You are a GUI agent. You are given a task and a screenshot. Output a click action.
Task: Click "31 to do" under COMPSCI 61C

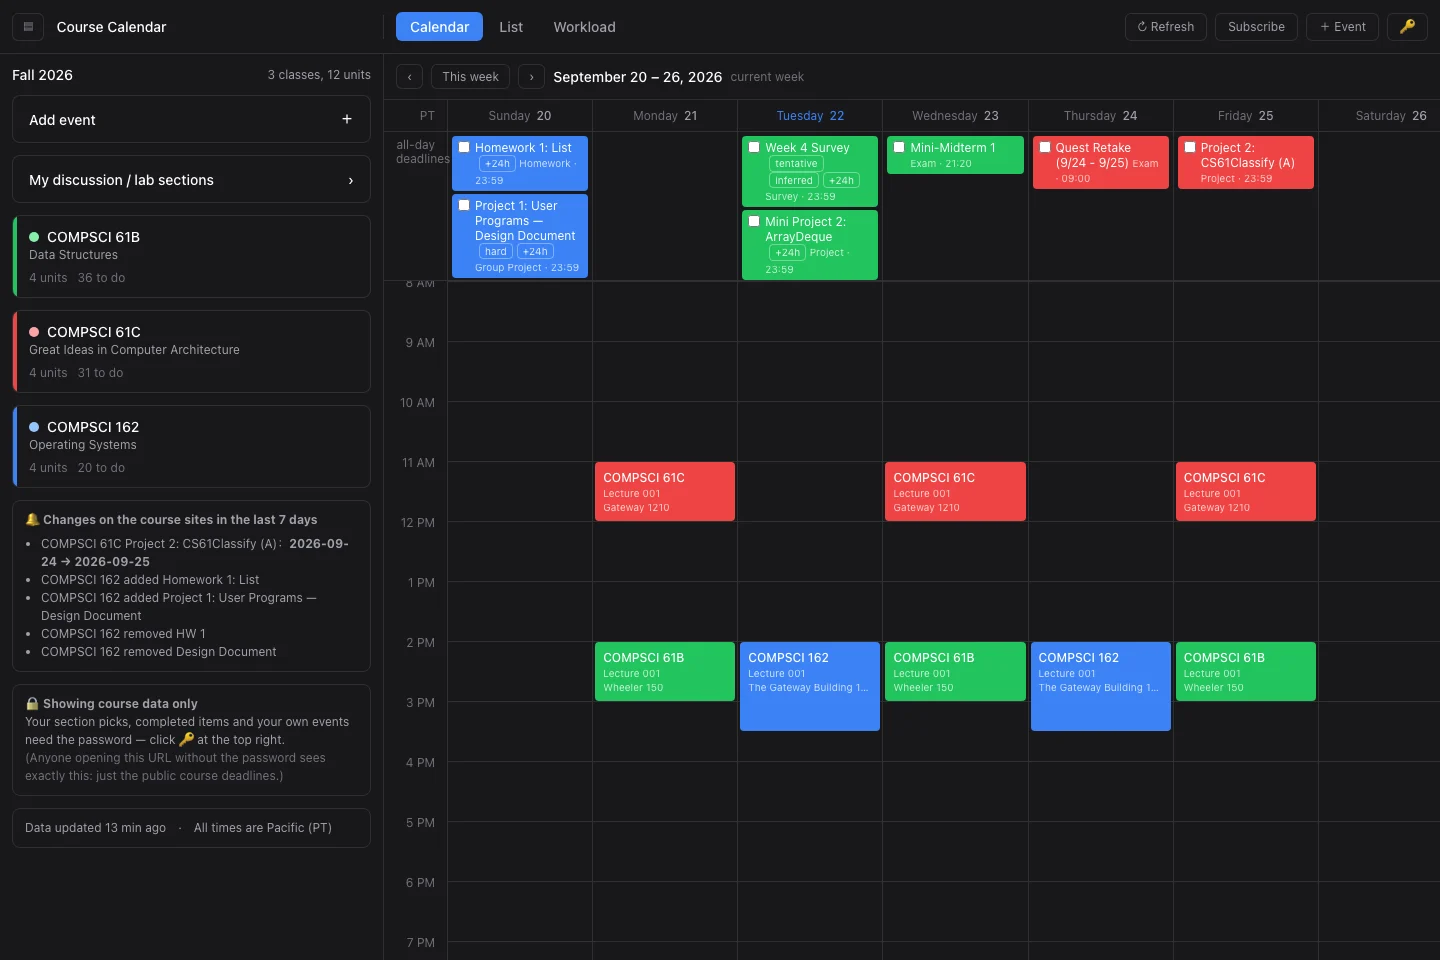click(x=100, y=373)
